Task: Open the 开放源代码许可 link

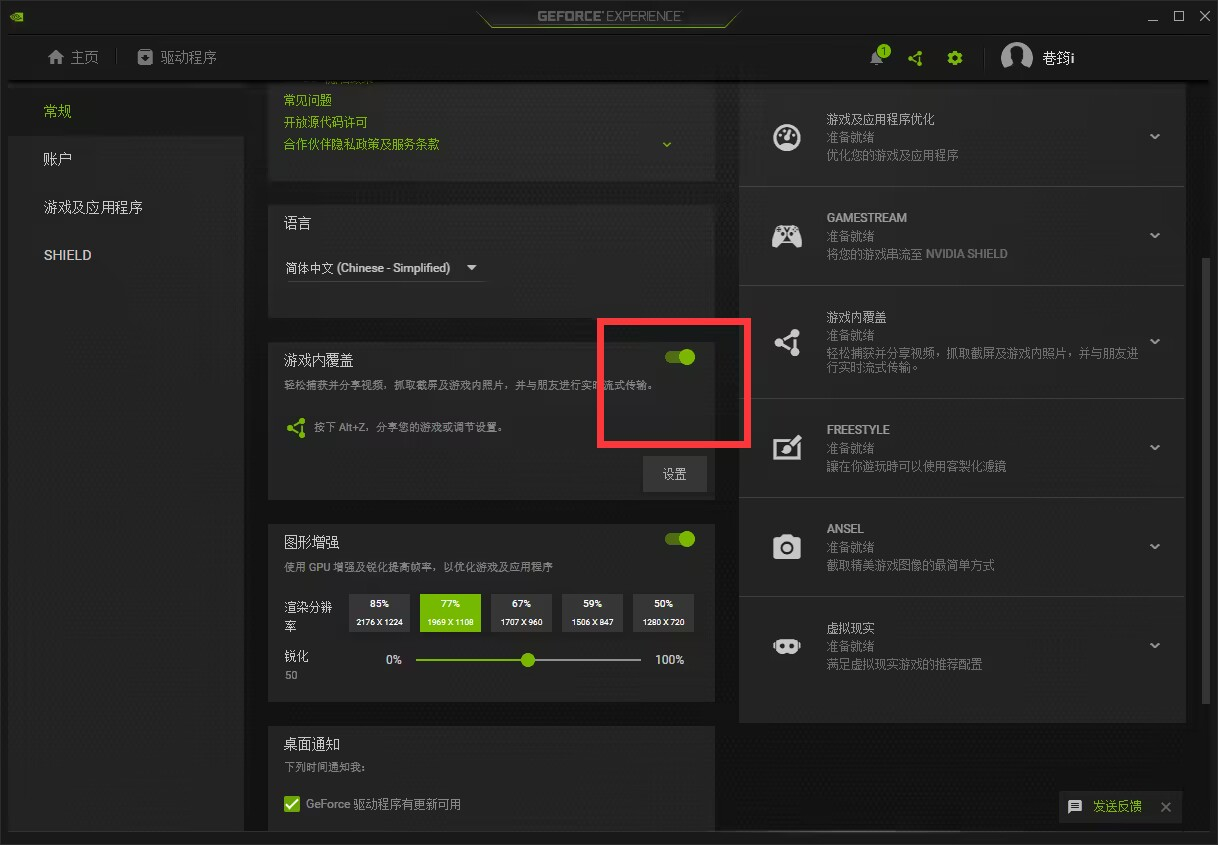Action: point(326,122)
